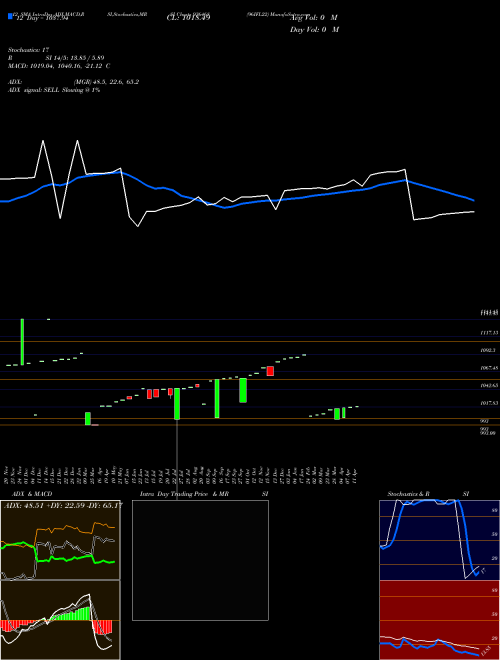Open the red RSI panel at bottom right

(439, 620)
